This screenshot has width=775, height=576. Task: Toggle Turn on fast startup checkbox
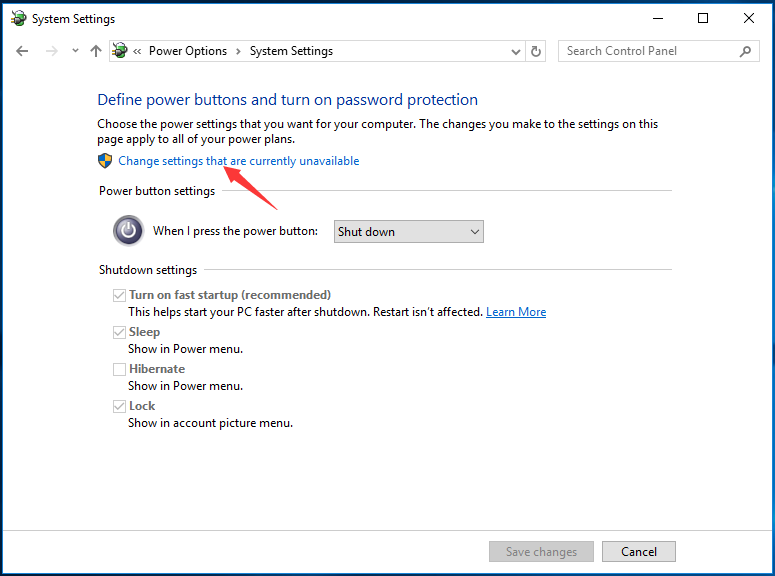[119, 295]
